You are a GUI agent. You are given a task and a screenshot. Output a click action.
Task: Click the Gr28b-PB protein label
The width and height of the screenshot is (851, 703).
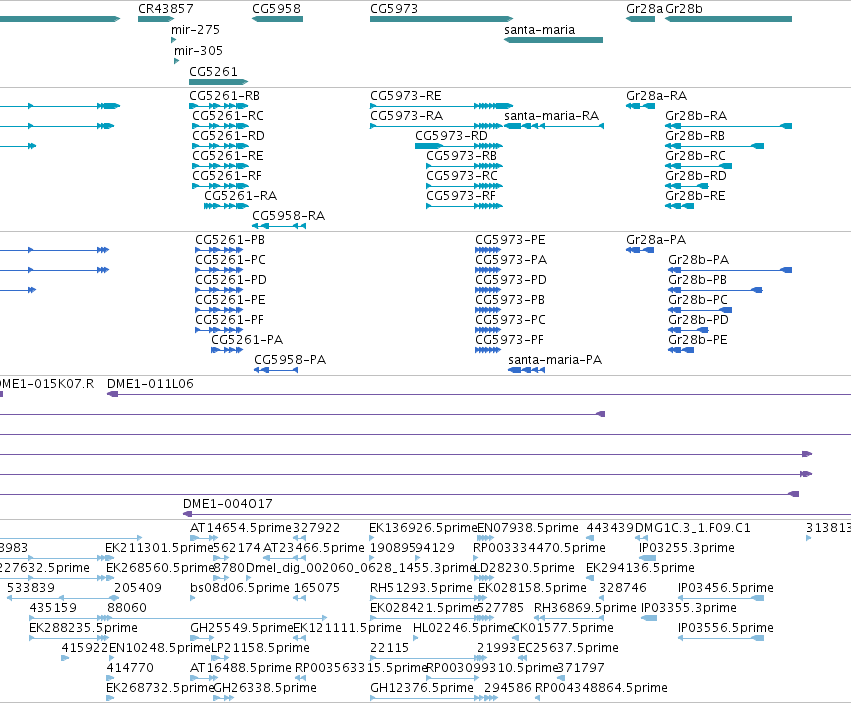(x=697, y=280)
